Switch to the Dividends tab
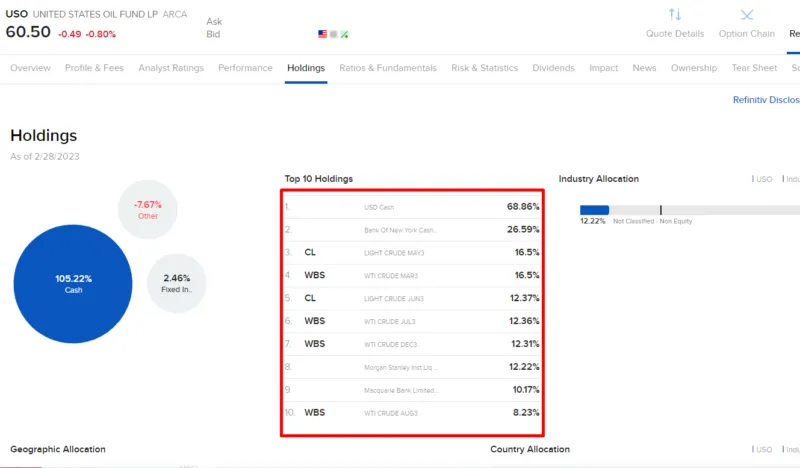 [x=553, y=68]
